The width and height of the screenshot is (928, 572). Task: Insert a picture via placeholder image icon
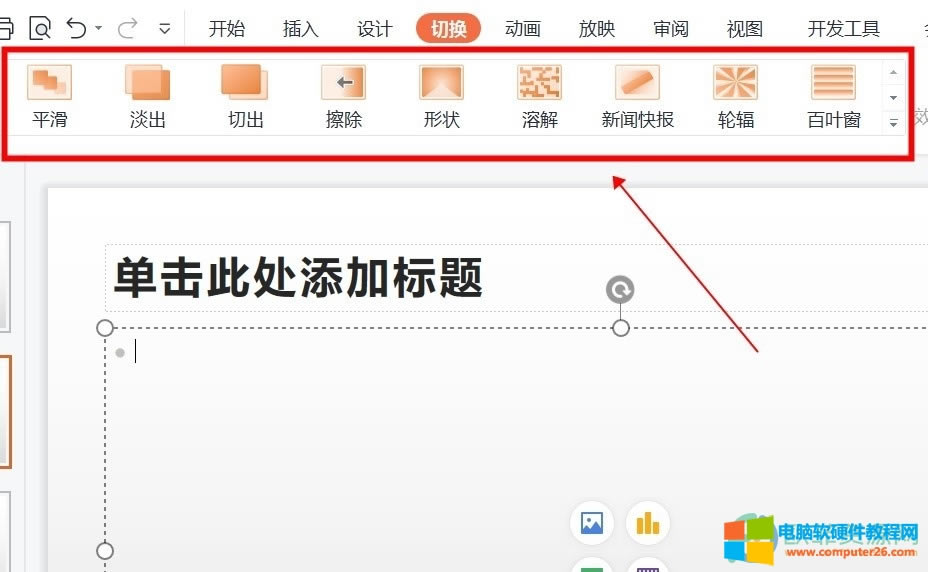[x=591, y=522]
